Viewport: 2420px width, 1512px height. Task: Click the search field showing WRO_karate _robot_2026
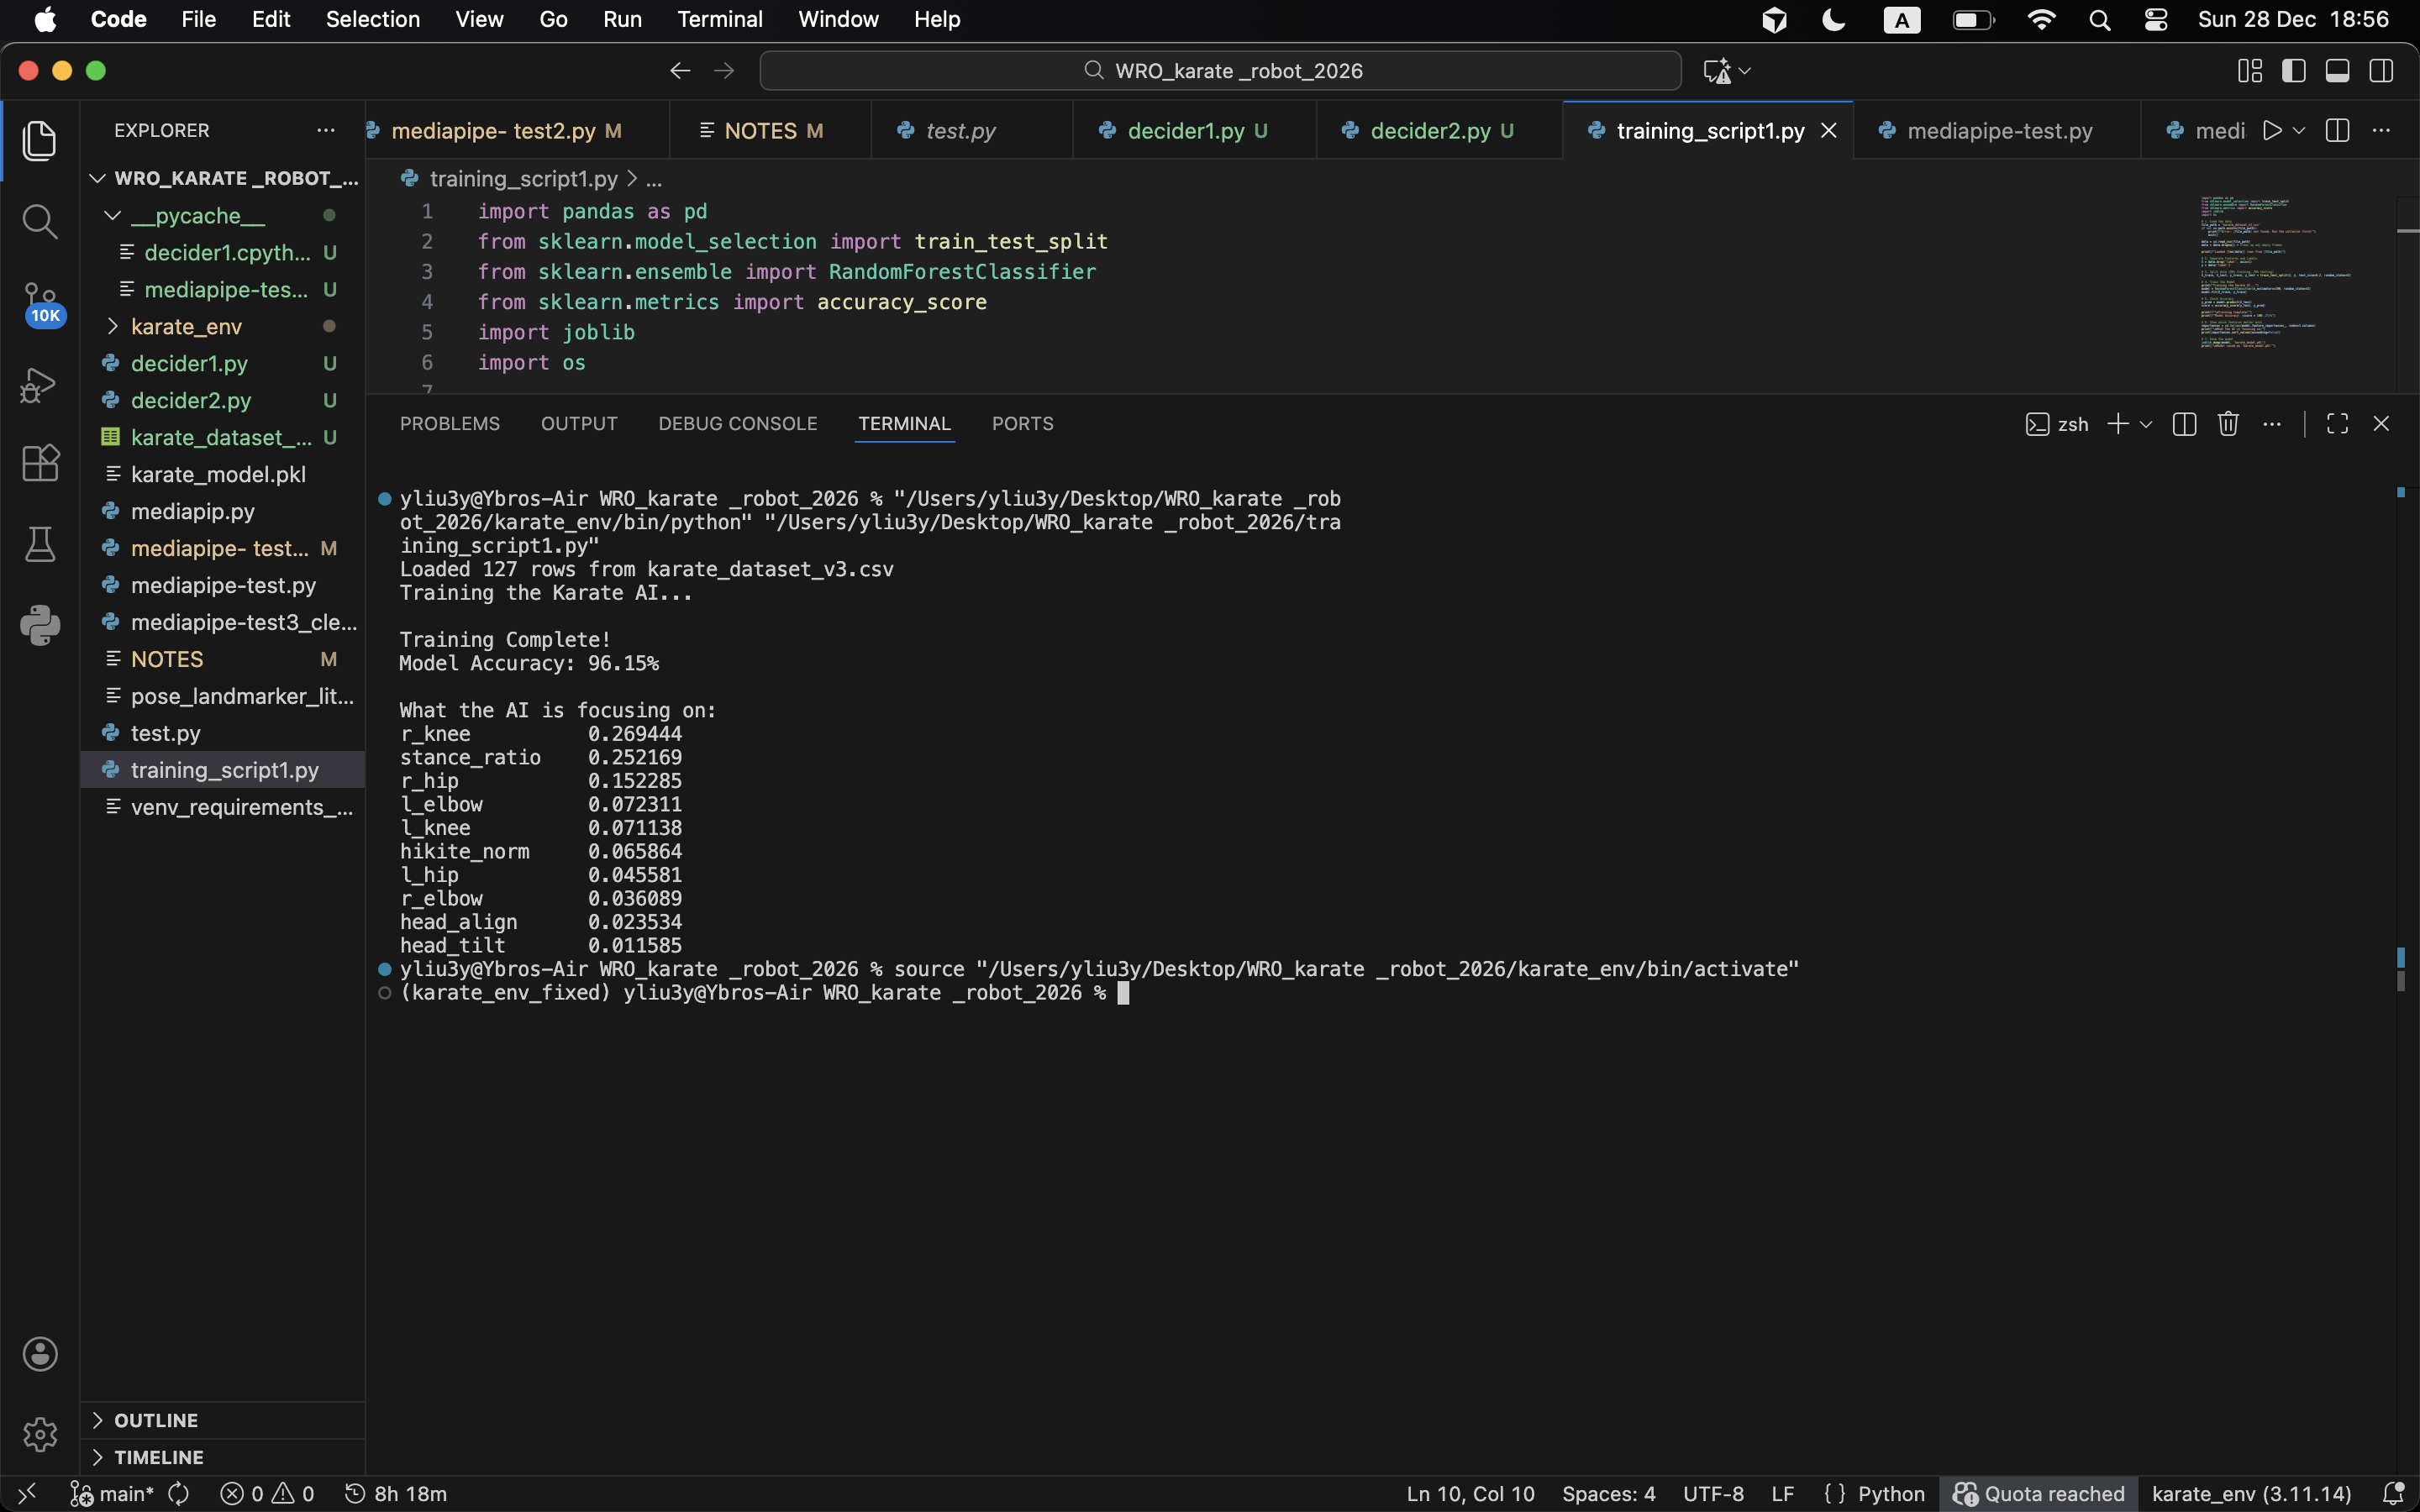coord(1220,71)
